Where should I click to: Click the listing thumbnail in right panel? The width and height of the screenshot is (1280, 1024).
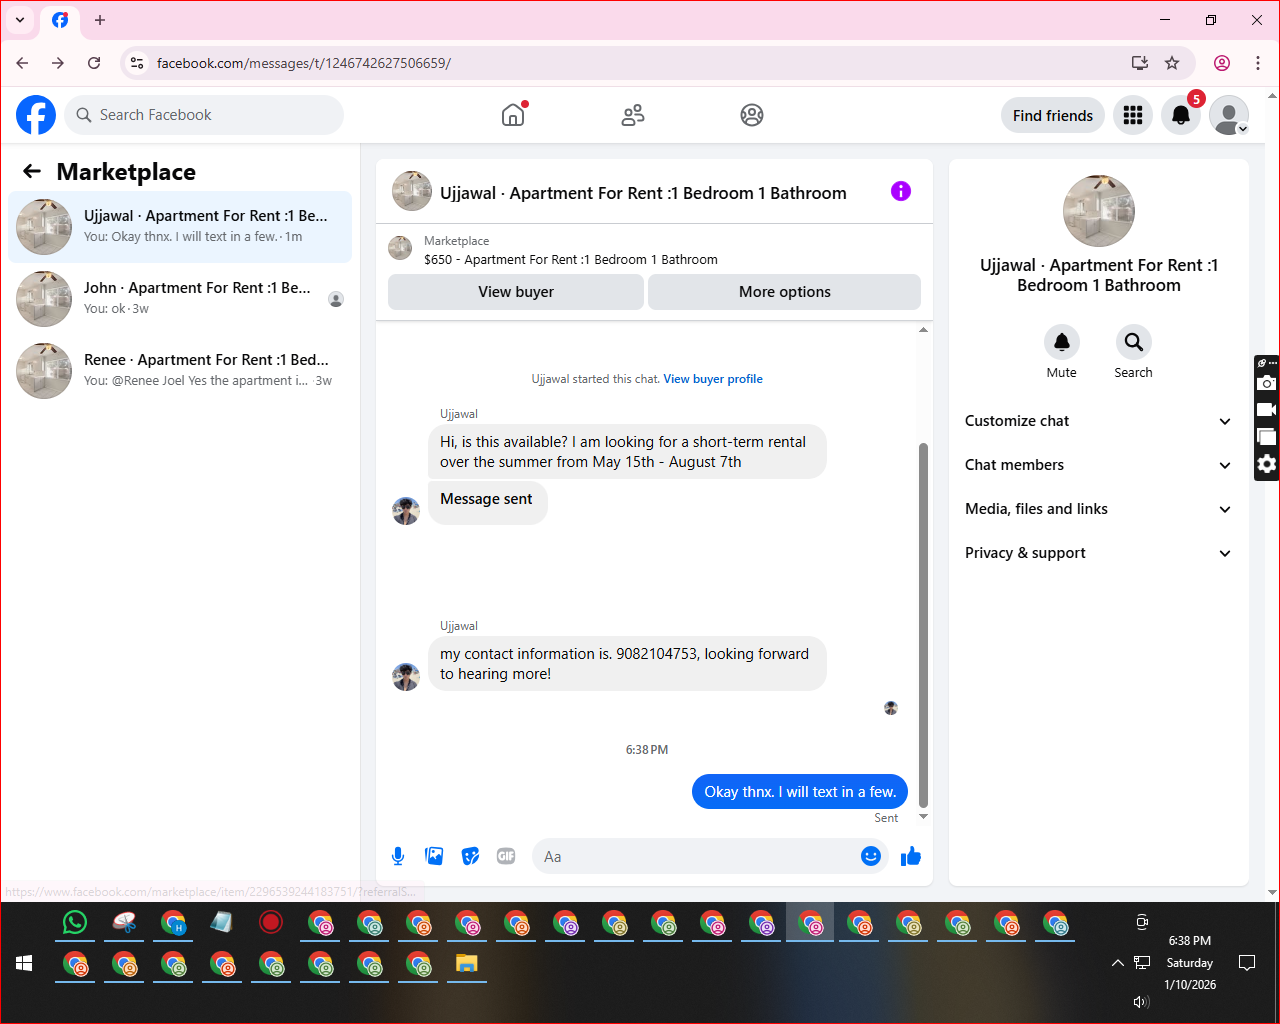click(x=1099, y=211)
